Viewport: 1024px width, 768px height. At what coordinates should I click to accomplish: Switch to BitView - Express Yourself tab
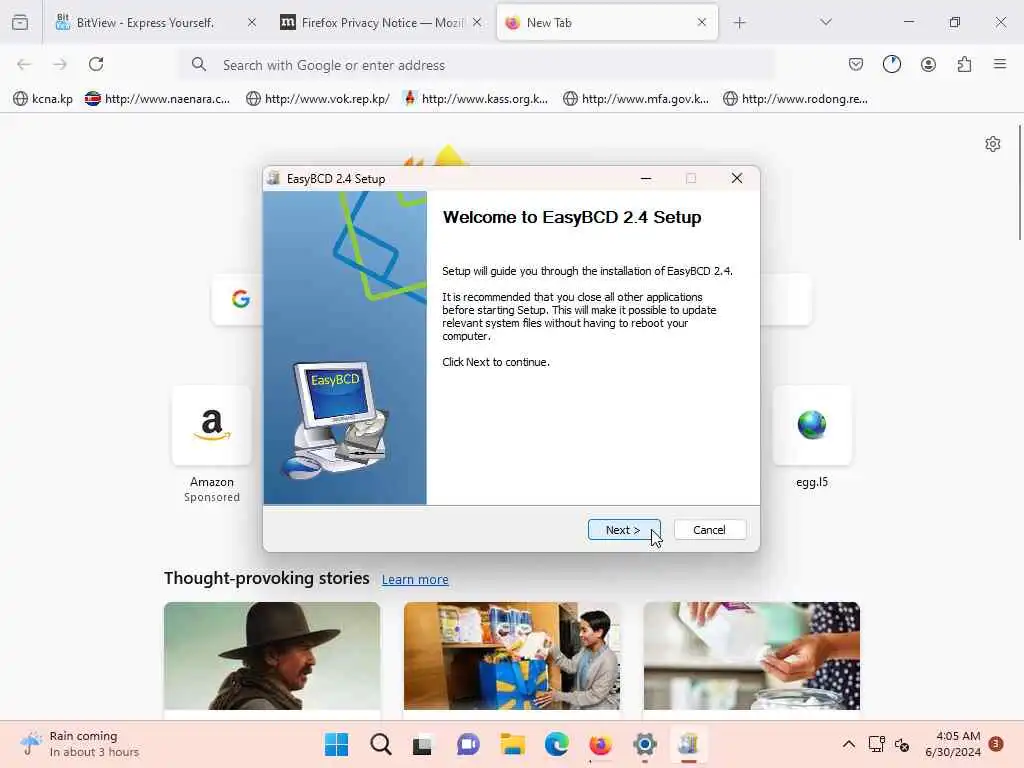[x=145, y=23]
